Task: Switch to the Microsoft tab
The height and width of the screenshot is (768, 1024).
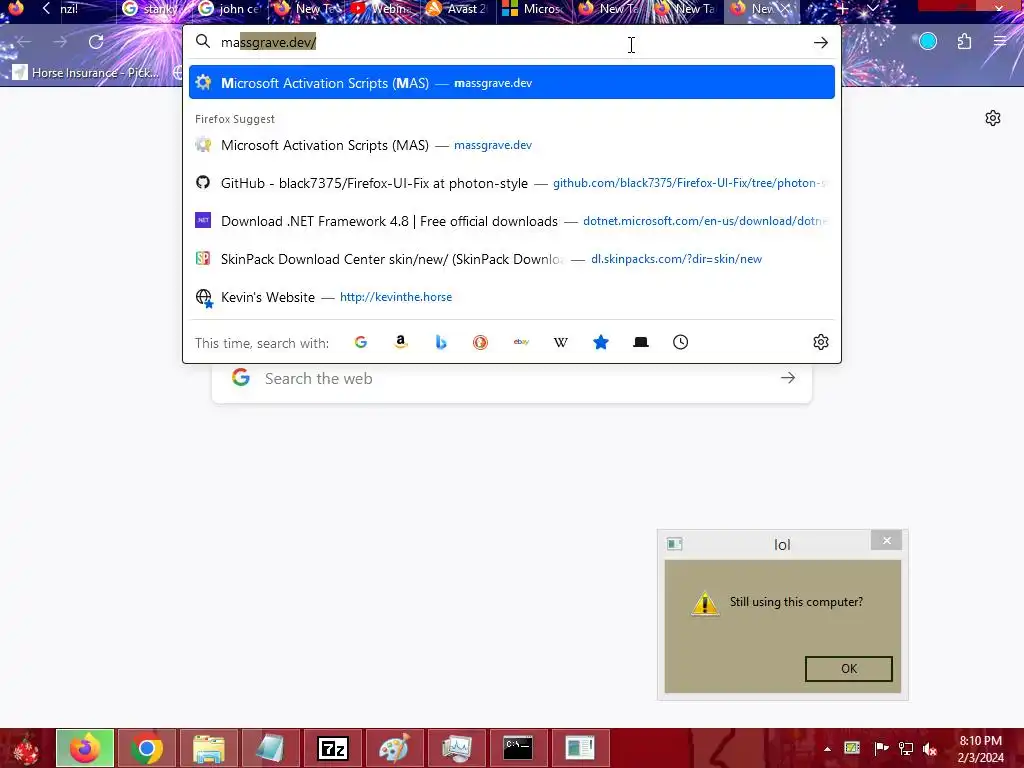Action: pos(533,9)
